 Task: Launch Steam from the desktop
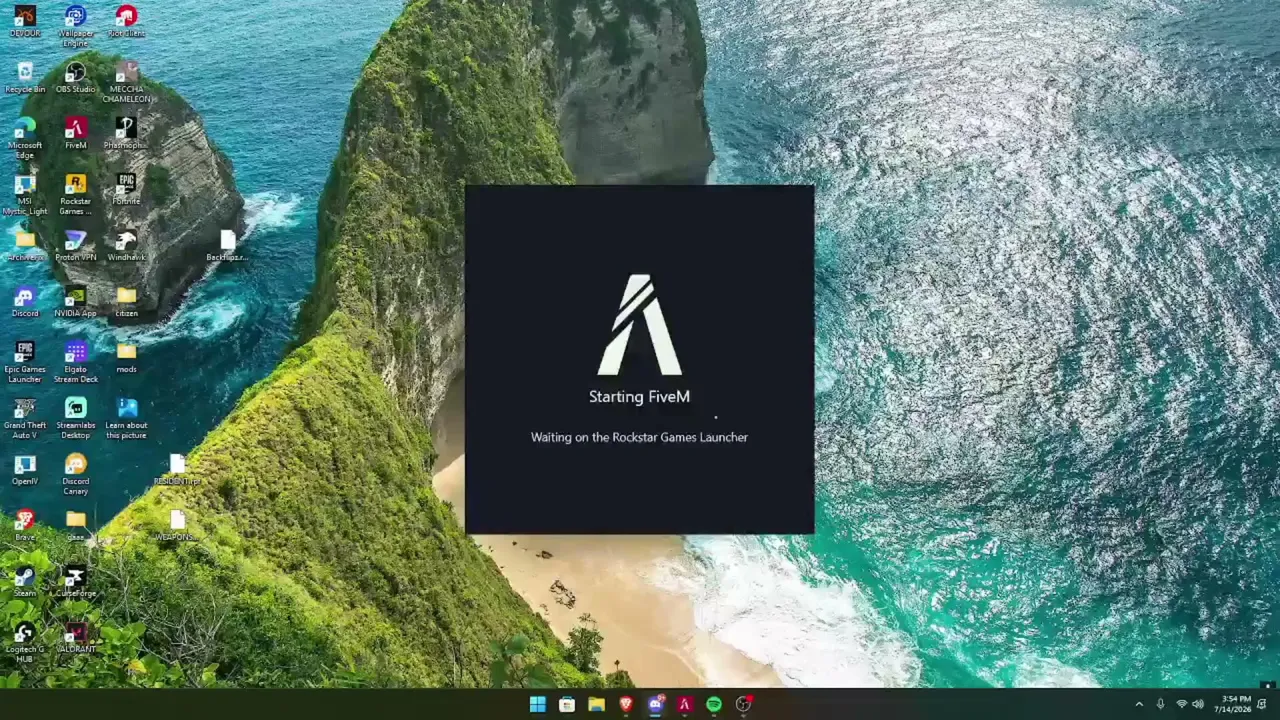pyautogui.click(x=25, y=581)
